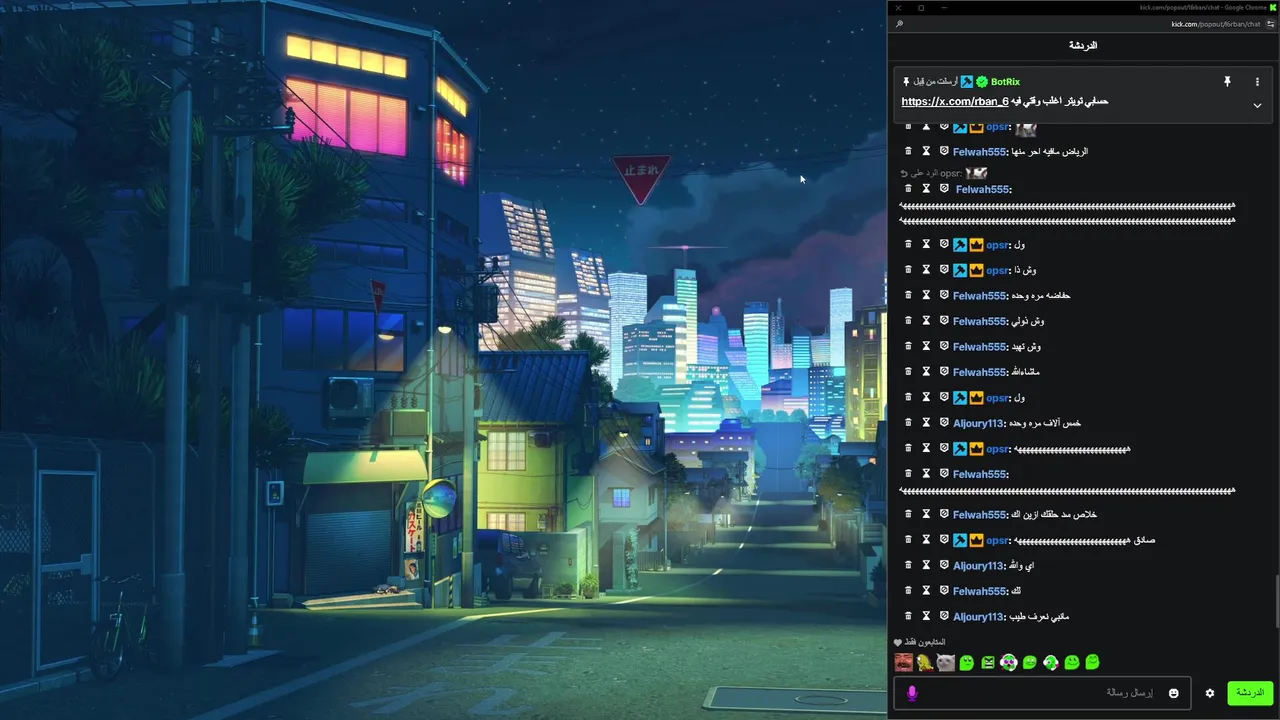
Task: Open the three-dot menu on the pinned message
Action: tap(1257, 82)
